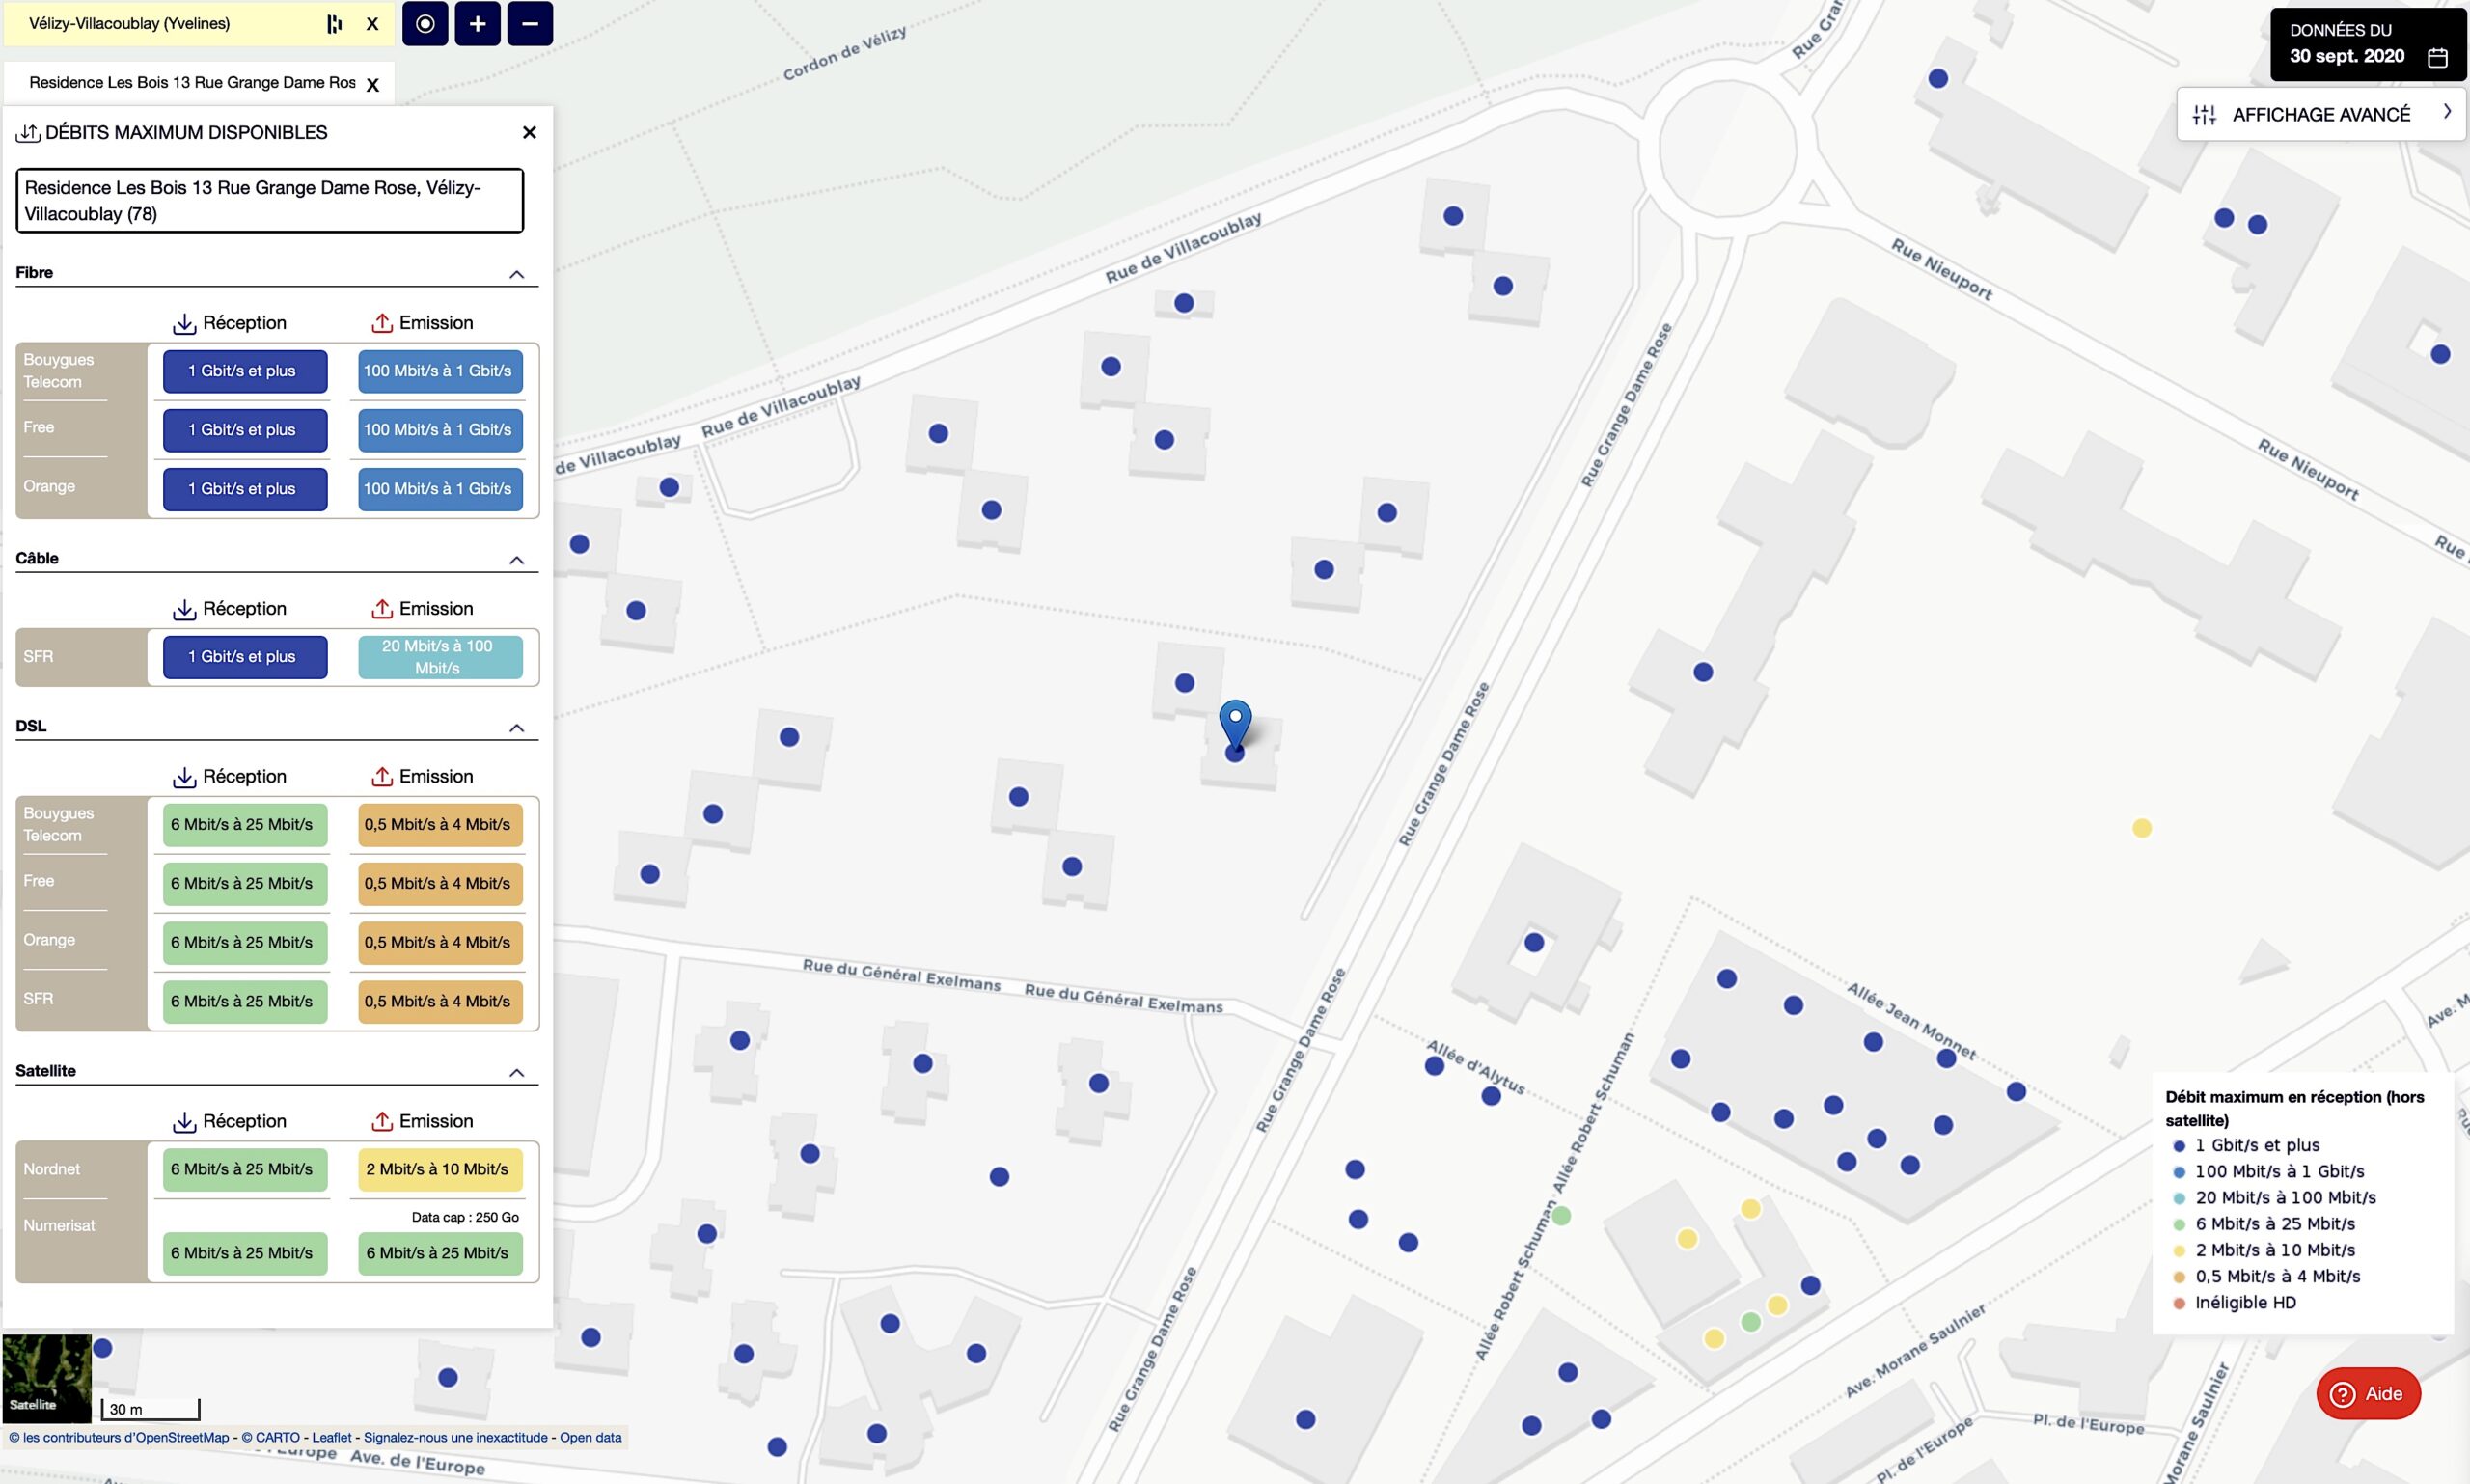2470x1484 pixels.
Task: Open the calendar icon for data date
Action: (x=2437, y=57)
